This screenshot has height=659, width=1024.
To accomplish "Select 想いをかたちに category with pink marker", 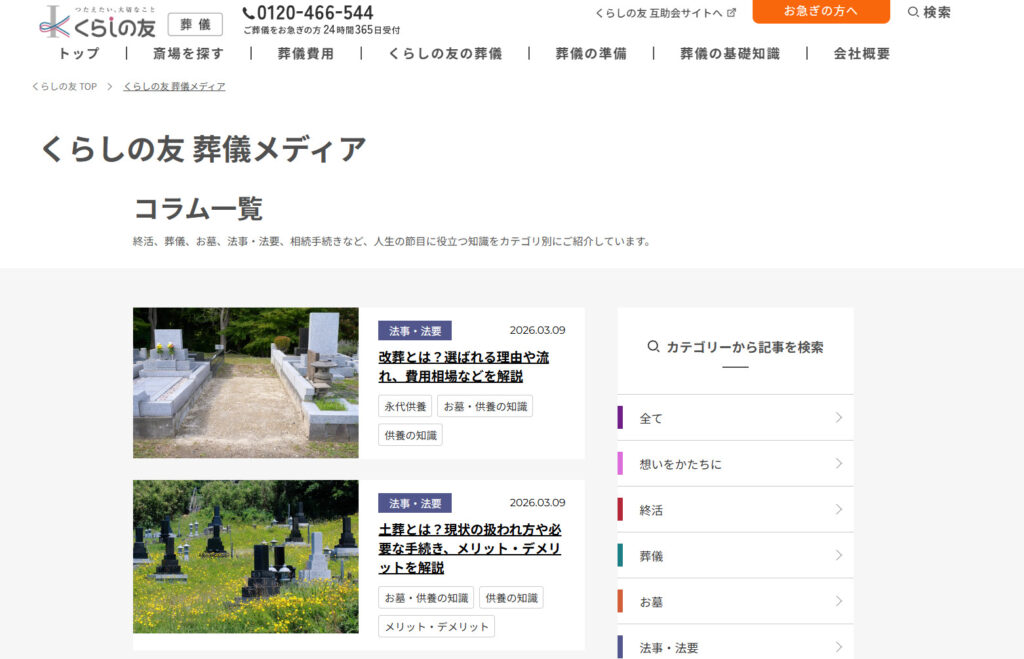I will 680,464.
